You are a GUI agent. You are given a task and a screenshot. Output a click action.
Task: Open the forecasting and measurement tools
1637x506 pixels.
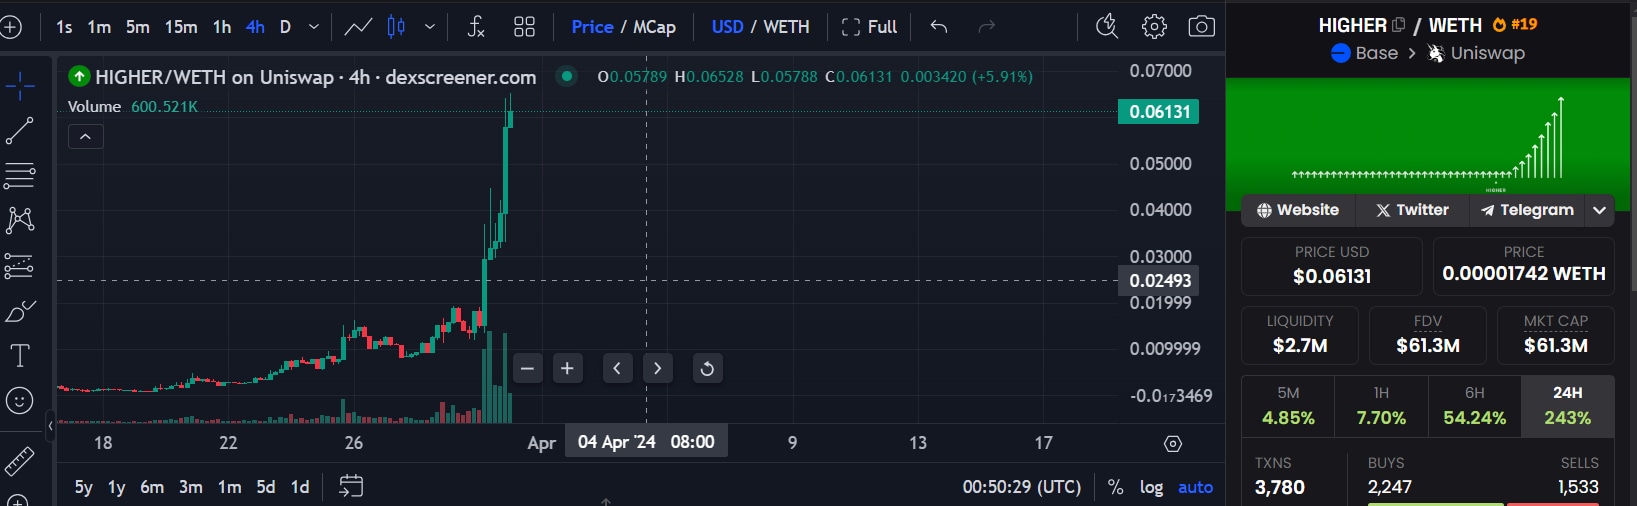(20, 266)
